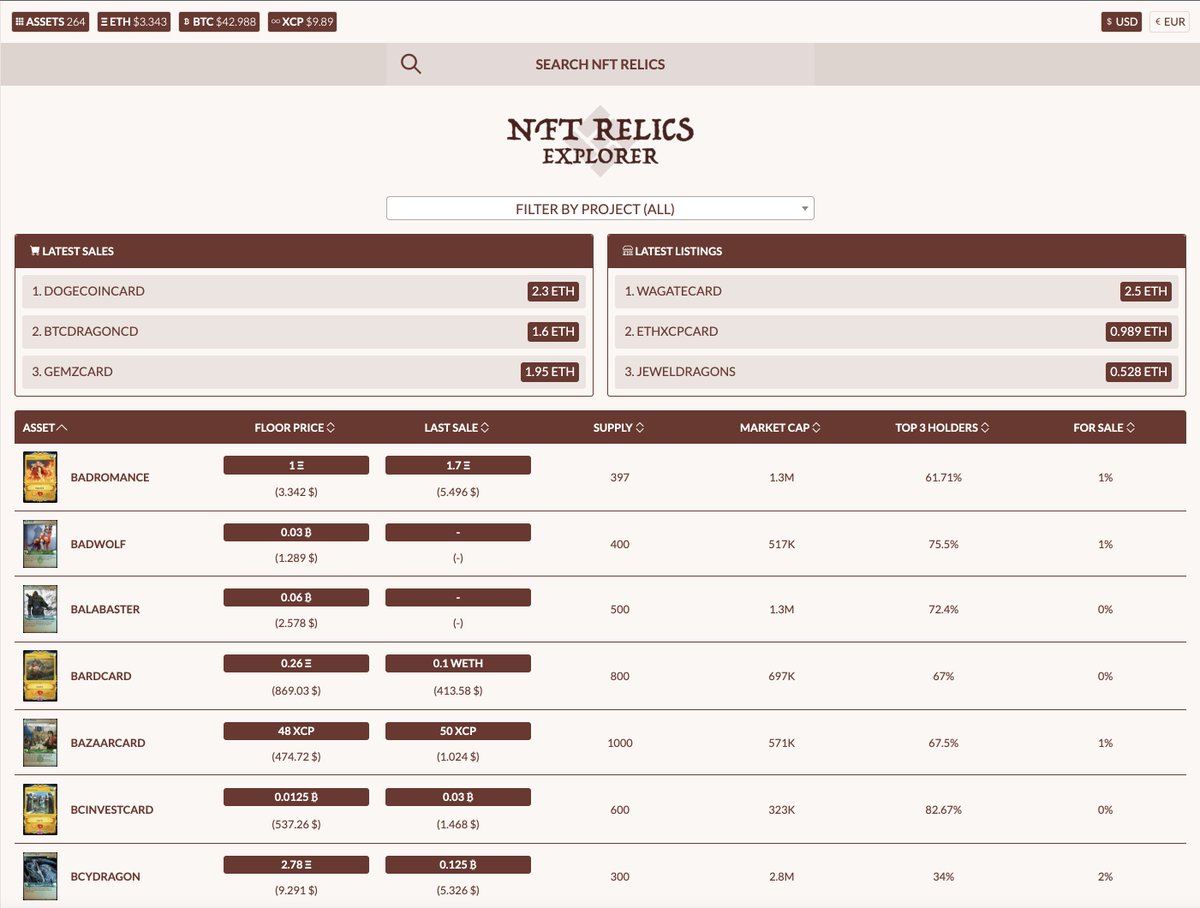
Task: Switch currency to USD
Action: point(1122,21)
